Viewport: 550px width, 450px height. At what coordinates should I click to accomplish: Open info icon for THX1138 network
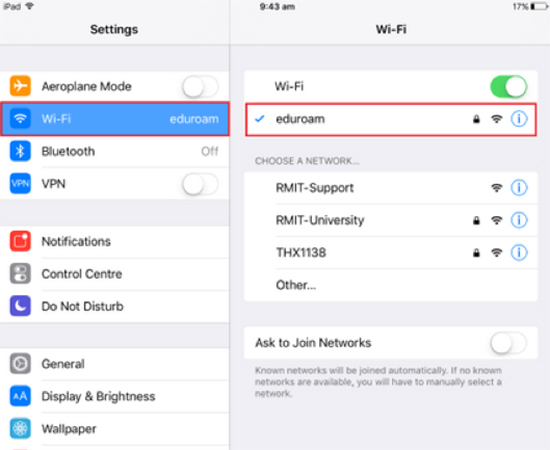(x=519, y=253)
